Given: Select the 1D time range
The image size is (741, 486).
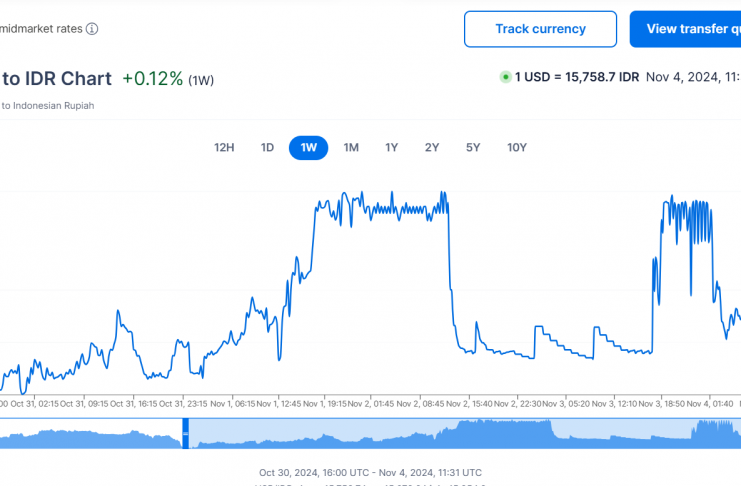Looking at the screenshot, I should pos(267,148).
